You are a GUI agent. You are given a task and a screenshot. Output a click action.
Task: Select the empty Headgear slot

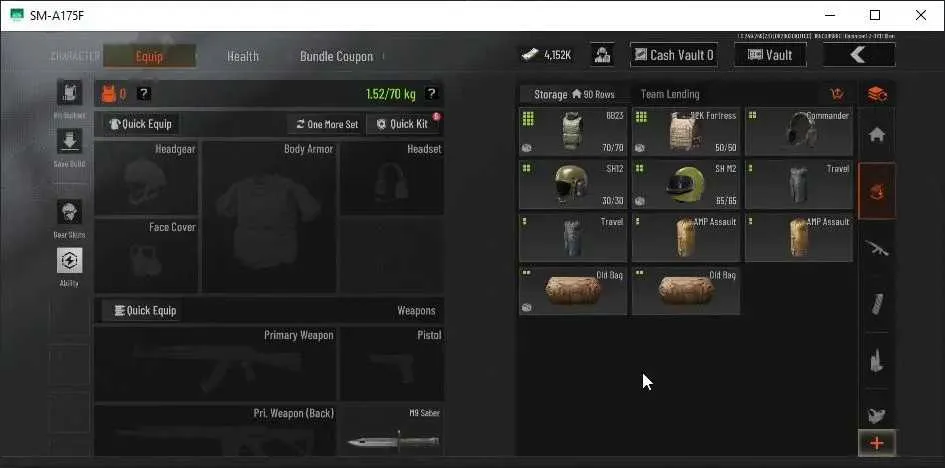click(x=146, y=178)
